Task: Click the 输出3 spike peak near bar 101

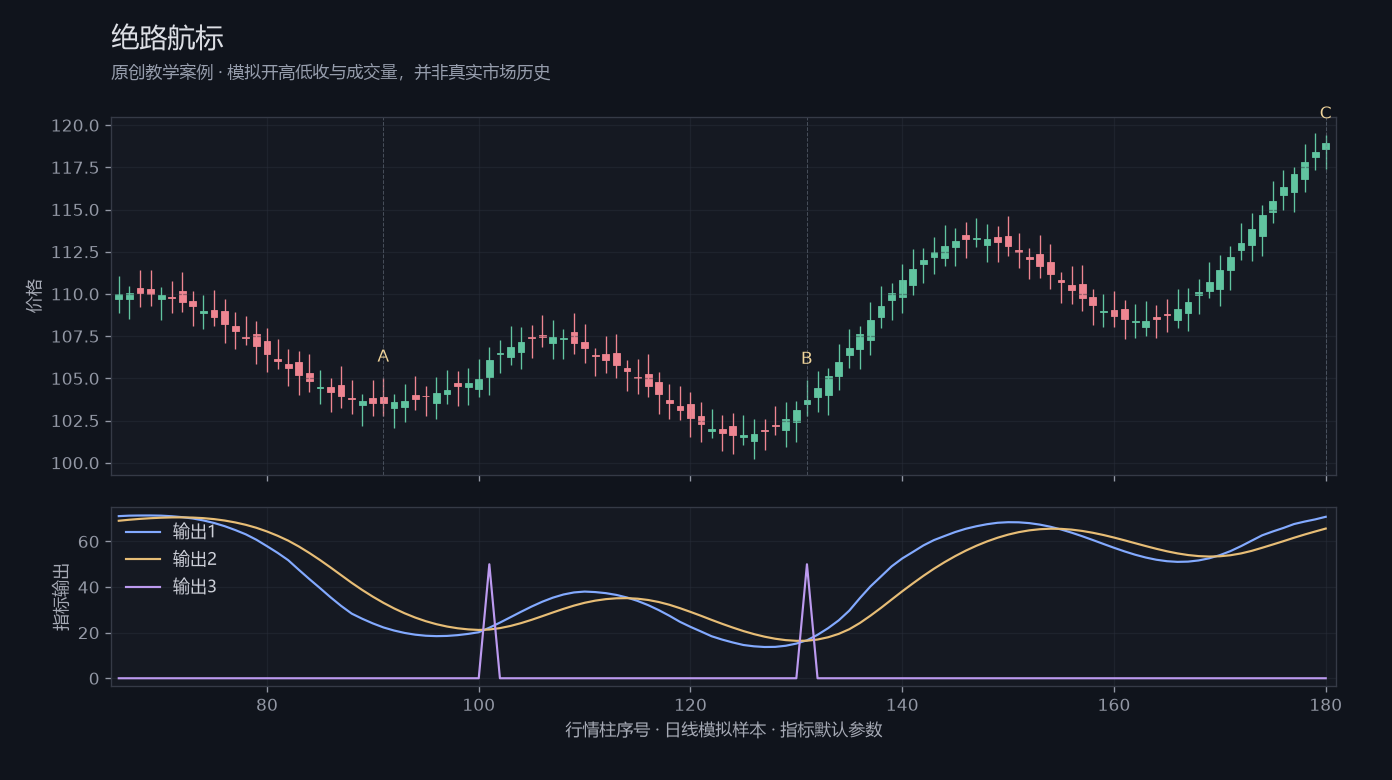Action: coord(489,565)
